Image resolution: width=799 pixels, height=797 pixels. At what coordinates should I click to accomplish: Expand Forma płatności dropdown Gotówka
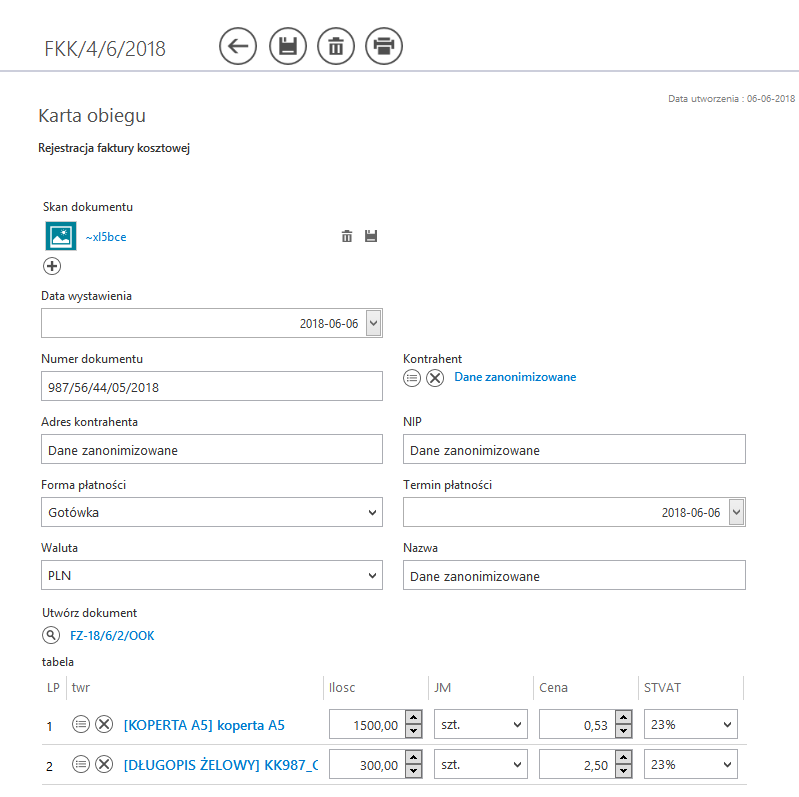click(x=212, y=512)
